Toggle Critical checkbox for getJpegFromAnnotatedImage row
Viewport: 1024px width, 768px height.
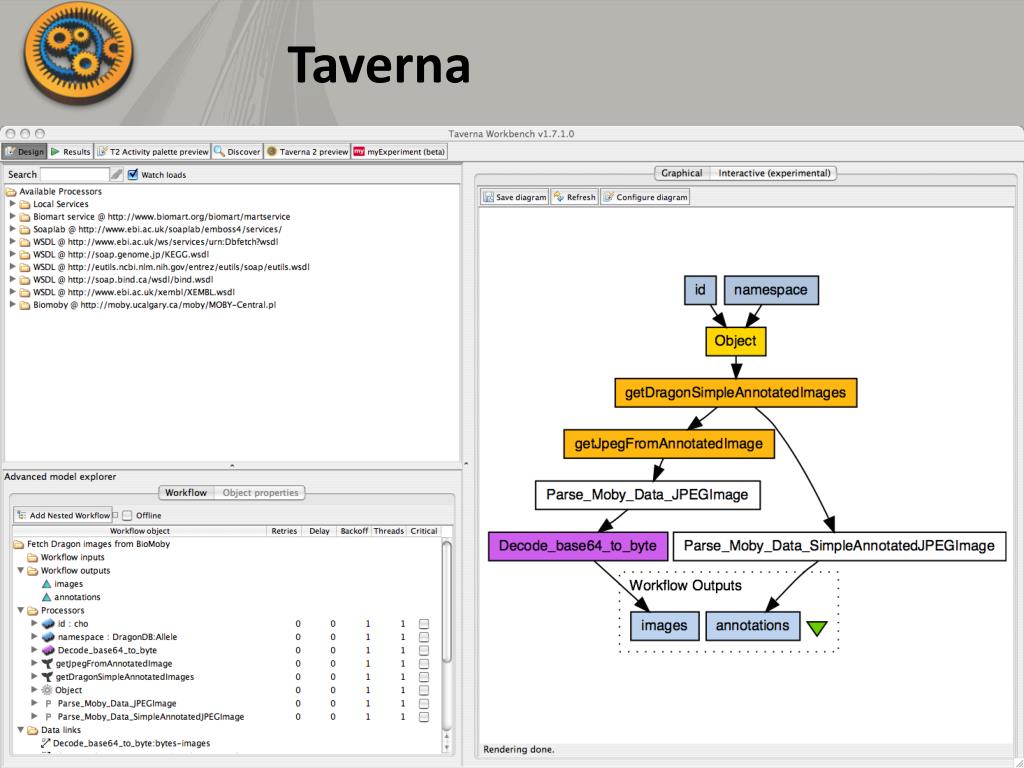[x=424, y=664]
